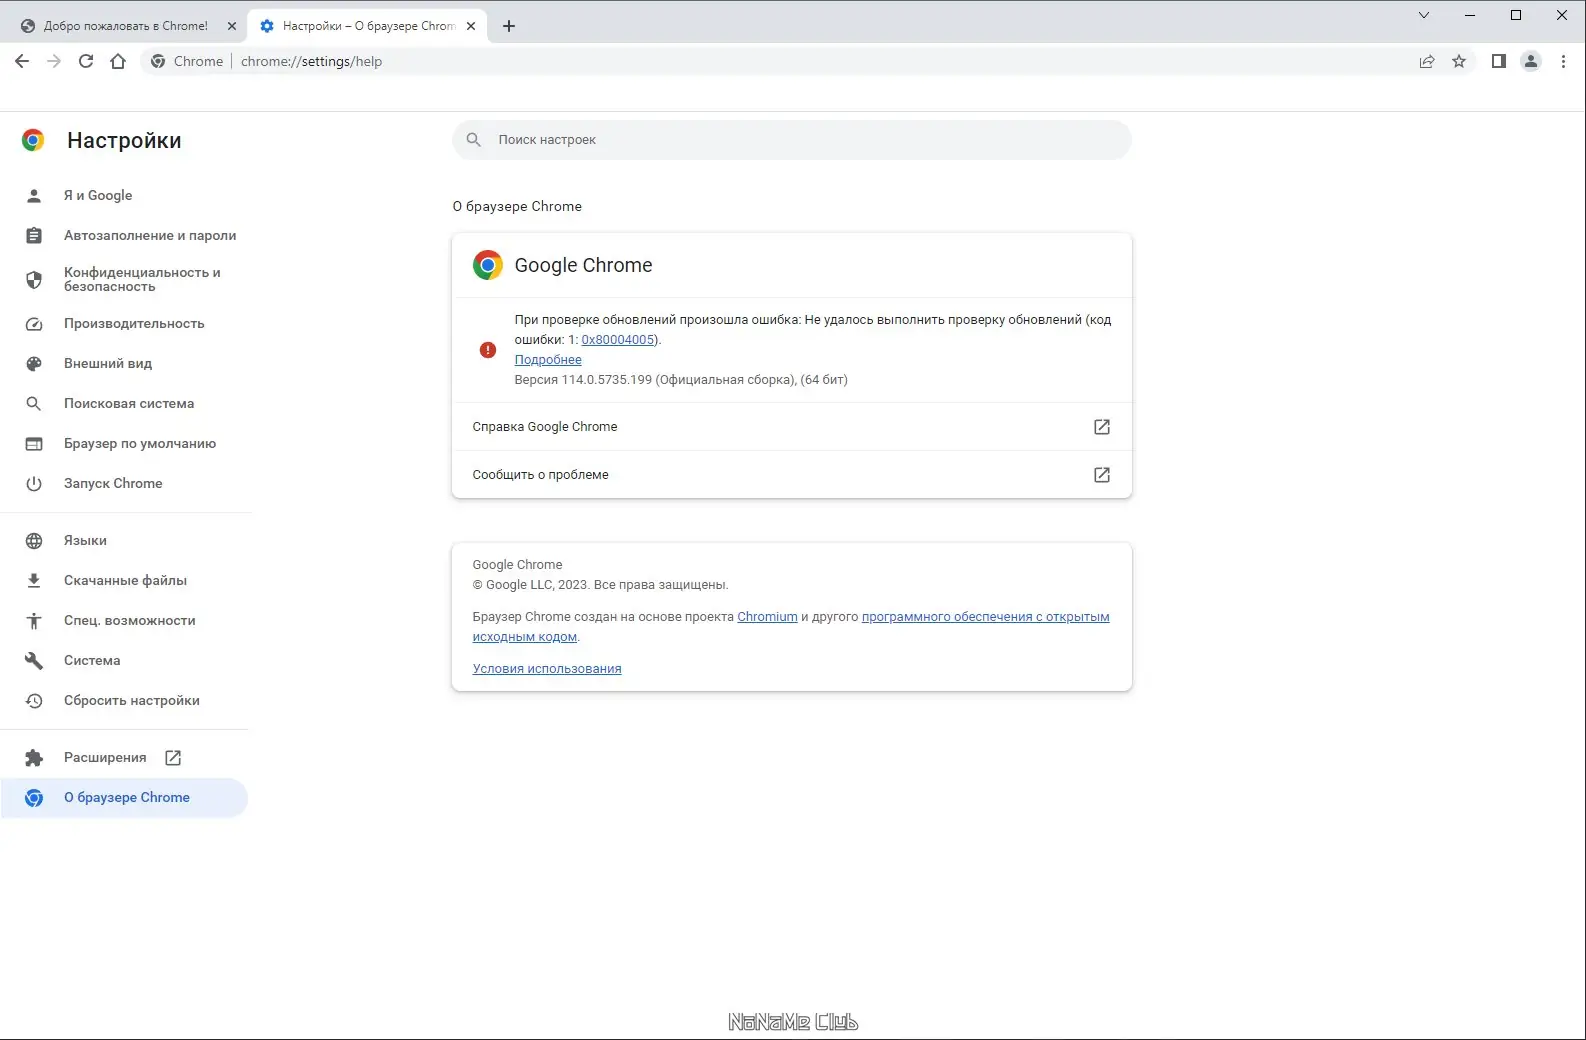Click the version text 'Версия 114.0.5735.199'
This screenshot has width=1586, height=1040.
(x=583, y=379)
